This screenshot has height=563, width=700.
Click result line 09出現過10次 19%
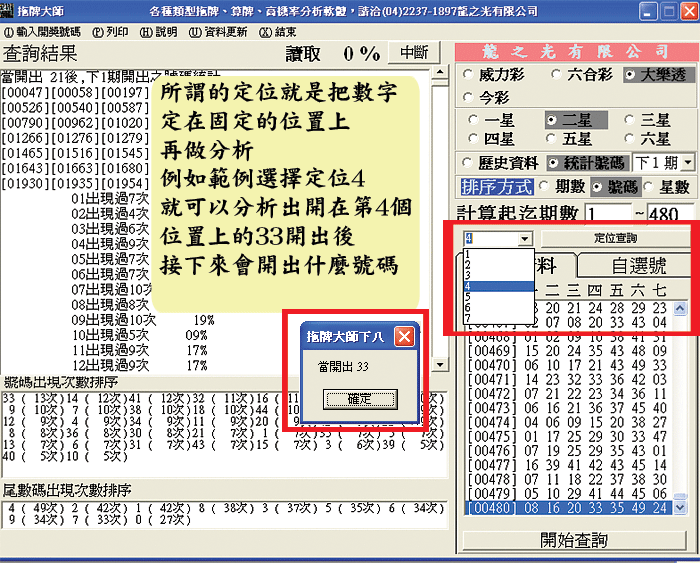(x=143, y=320)
